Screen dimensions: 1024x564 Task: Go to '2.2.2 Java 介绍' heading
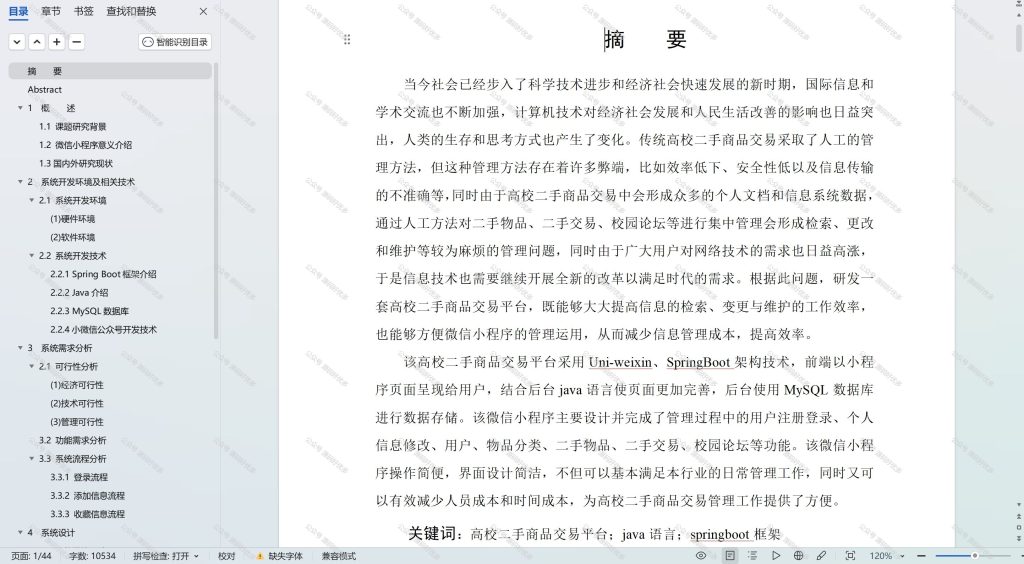click(79, 292)
